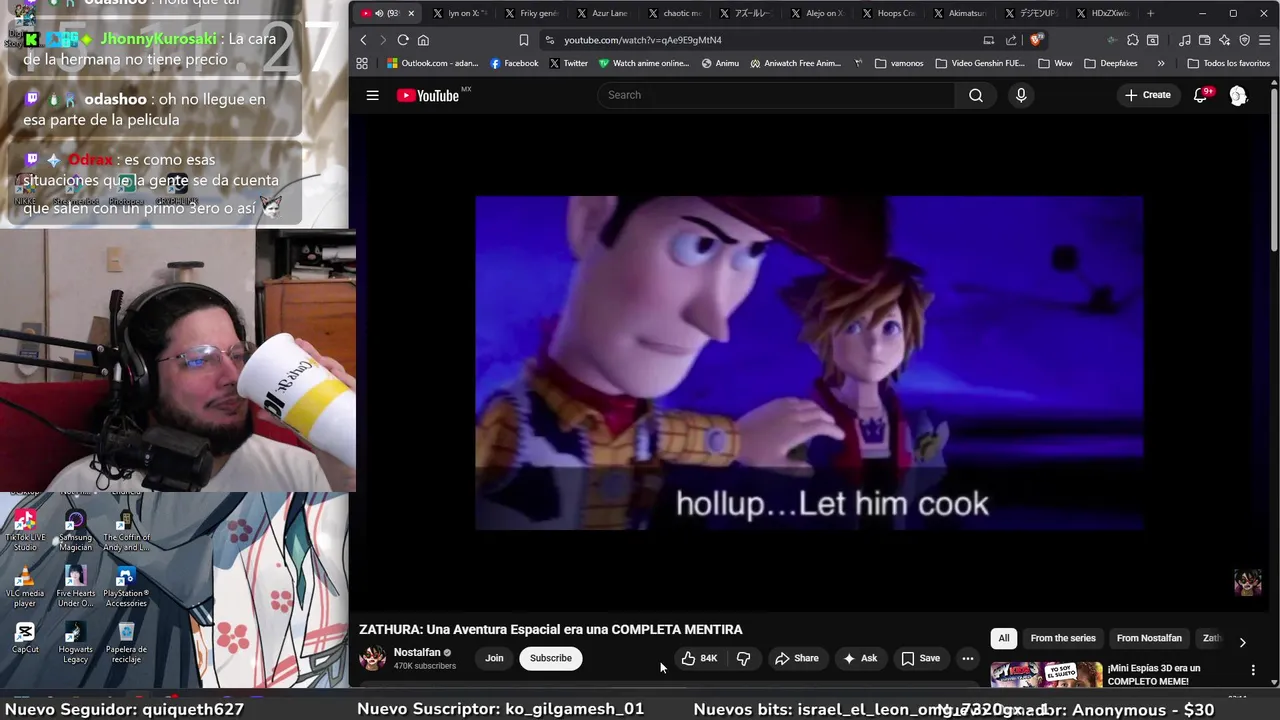The image size is (1280, 720).
Task: Open the Nostalfan channel name link
Action: point(417,652)
